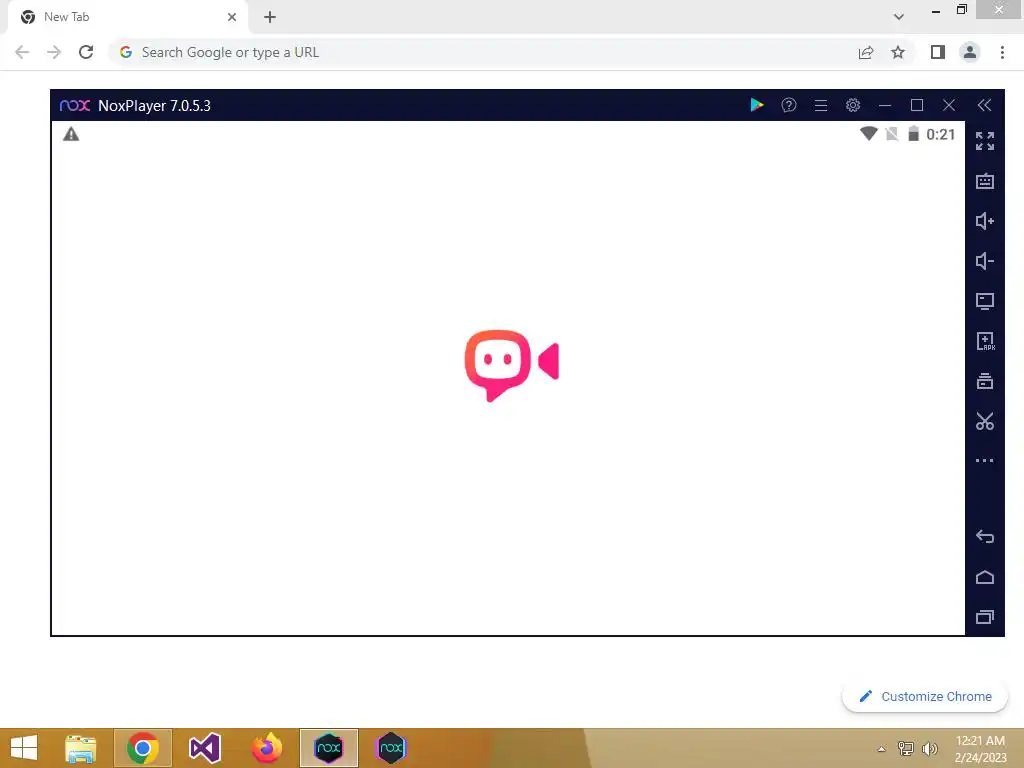Open screen display icon in Nox sidebar
Viewport: 1024px width, 768px height.
(x=984, y=300)
